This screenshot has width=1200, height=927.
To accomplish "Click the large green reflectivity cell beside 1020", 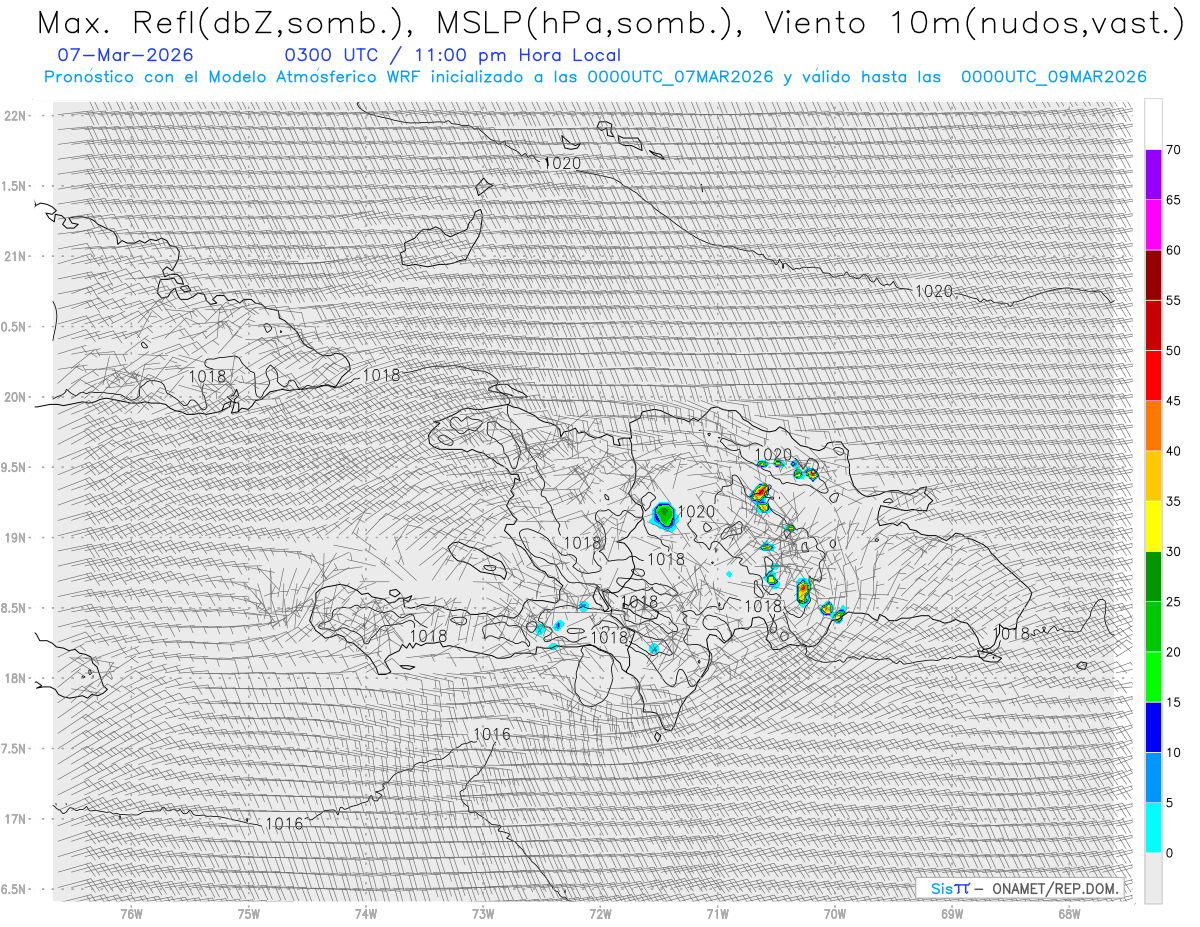I will tap(664, 516).
